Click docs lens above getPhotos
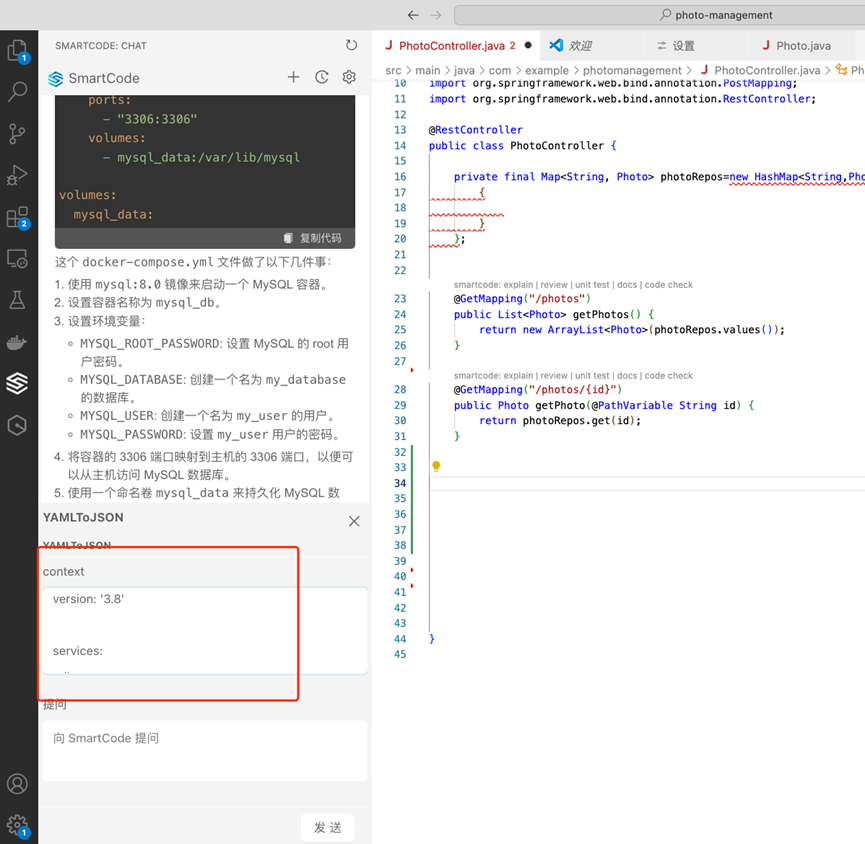Viewport: 865px width, 844px height. coord(627,285)
